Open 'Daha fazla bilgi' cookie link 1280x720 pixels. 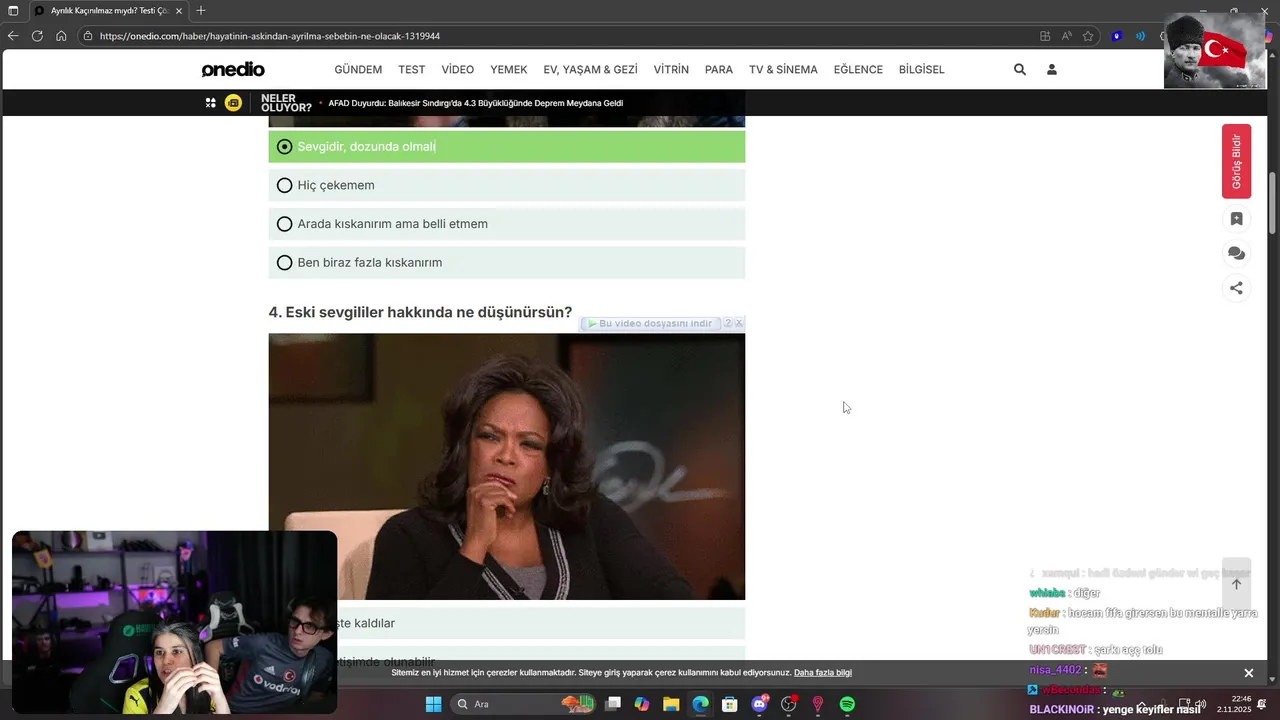point(823,673)
